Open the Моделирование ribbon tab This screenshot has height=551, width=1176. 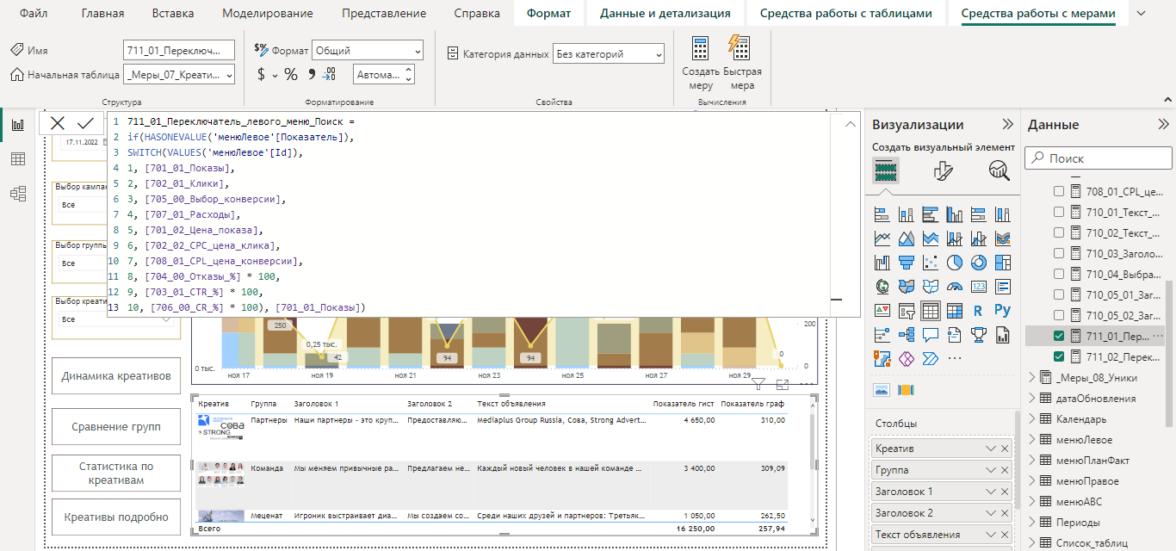click(267, 13)
